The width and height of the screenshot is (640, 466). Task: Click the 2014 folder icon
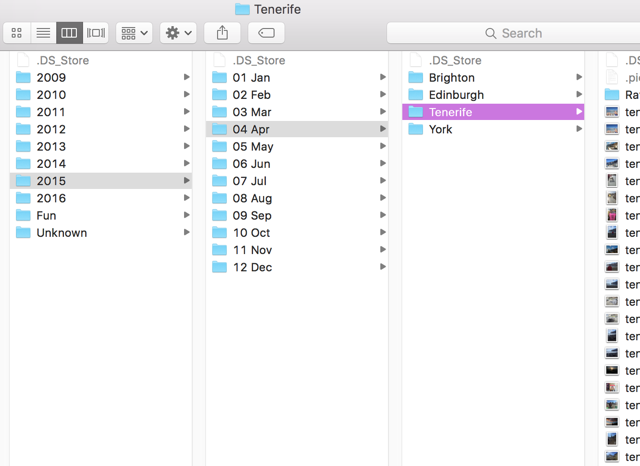[23, 164]
